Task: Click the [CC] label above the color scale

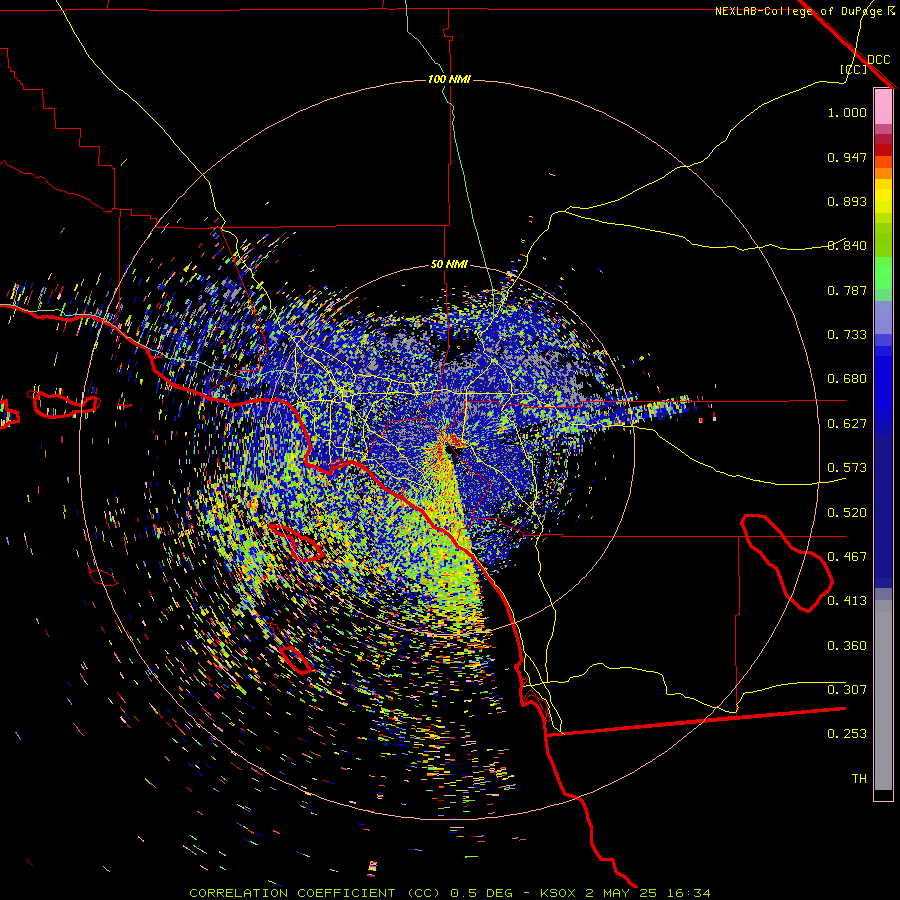Action: click(x=853, y=69)
